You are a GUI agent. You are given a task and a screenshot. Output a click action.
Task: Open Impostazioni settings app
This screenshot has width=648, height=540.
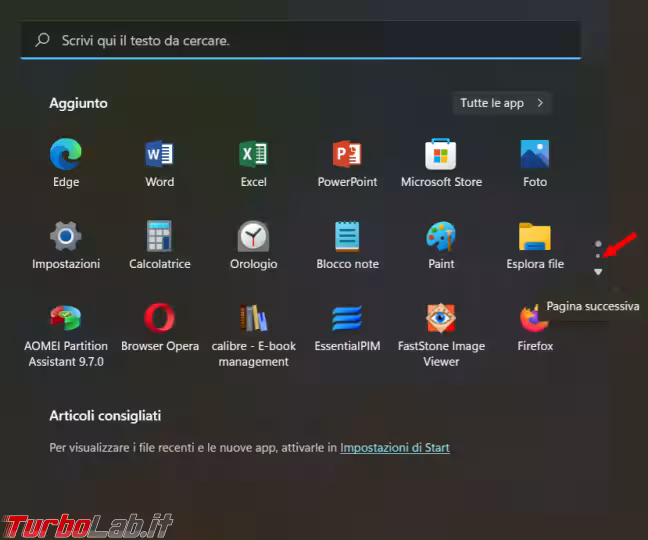click(66, 245)
